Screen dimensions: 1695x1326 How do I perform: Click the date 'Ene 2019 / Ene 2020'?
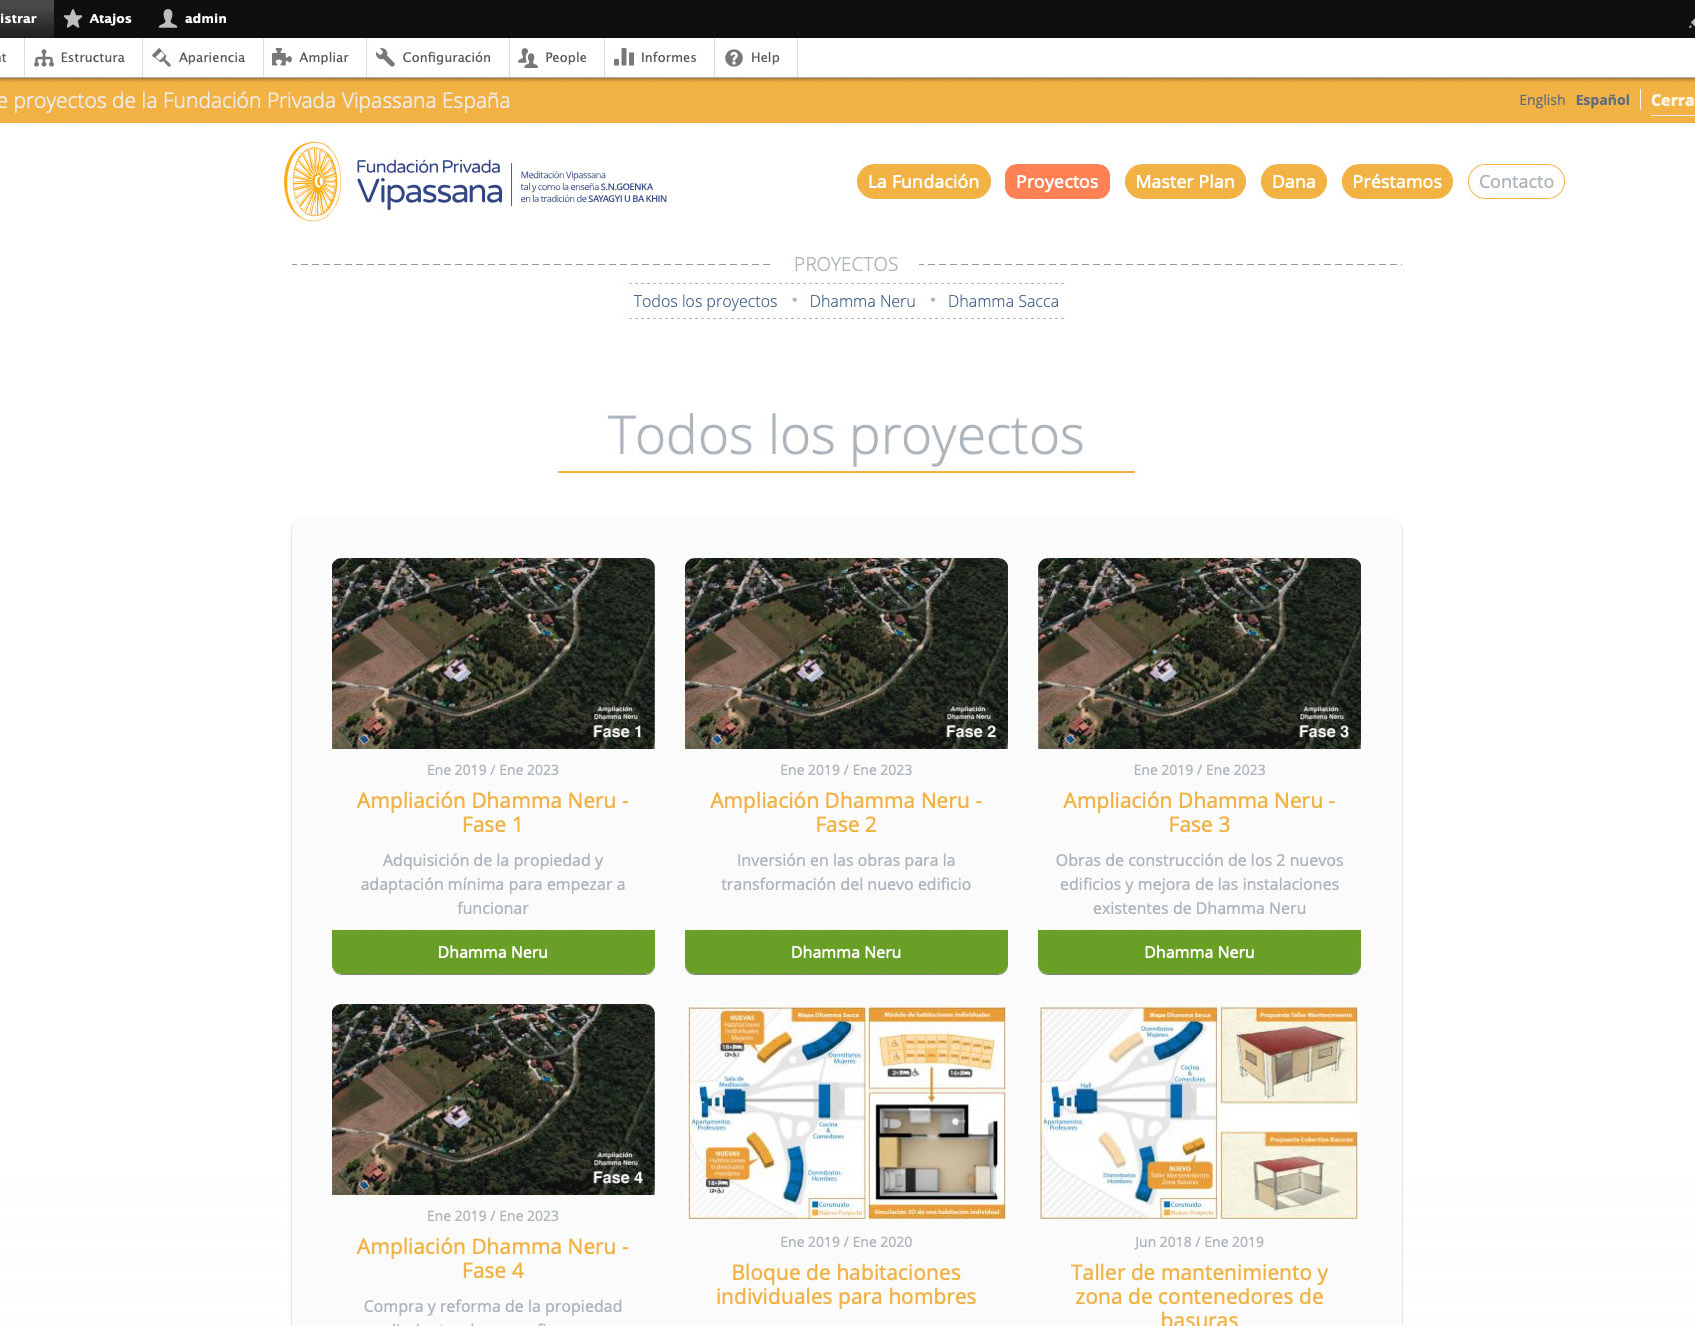coord(846,1242)
